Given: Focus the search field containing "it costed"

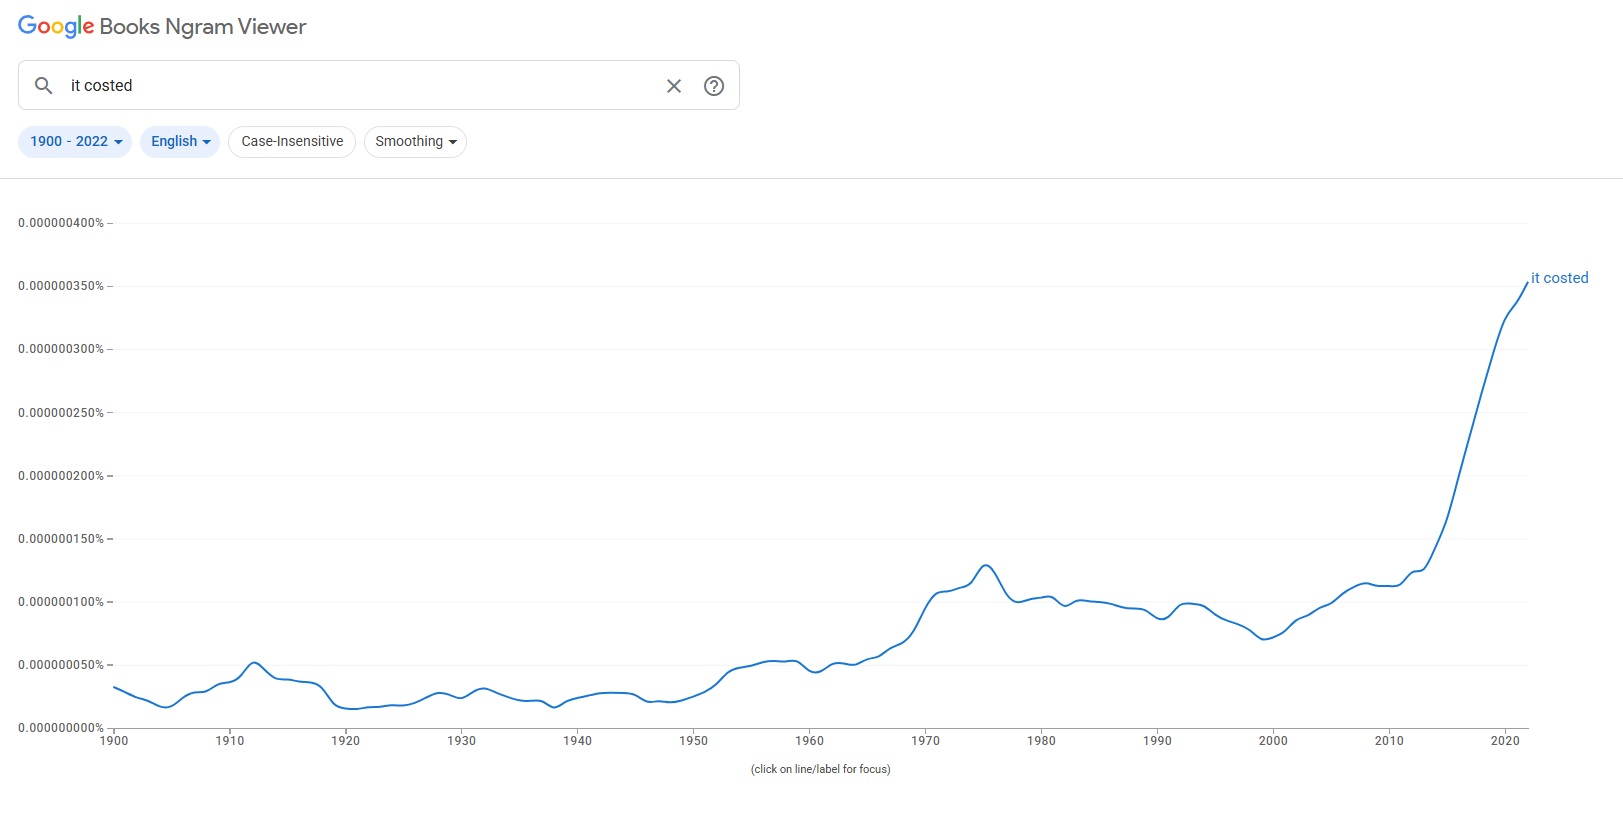Looking at the screenshot, I should 360,86.
